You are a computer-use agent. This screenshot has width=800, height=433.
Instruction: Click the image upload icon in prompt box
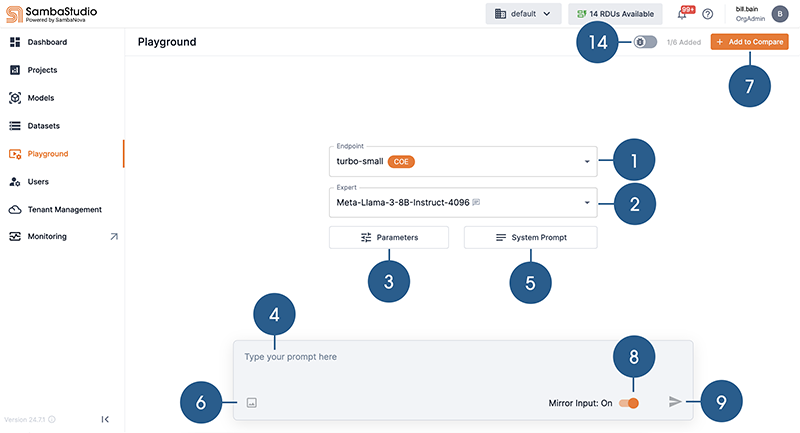pos(252,402)
